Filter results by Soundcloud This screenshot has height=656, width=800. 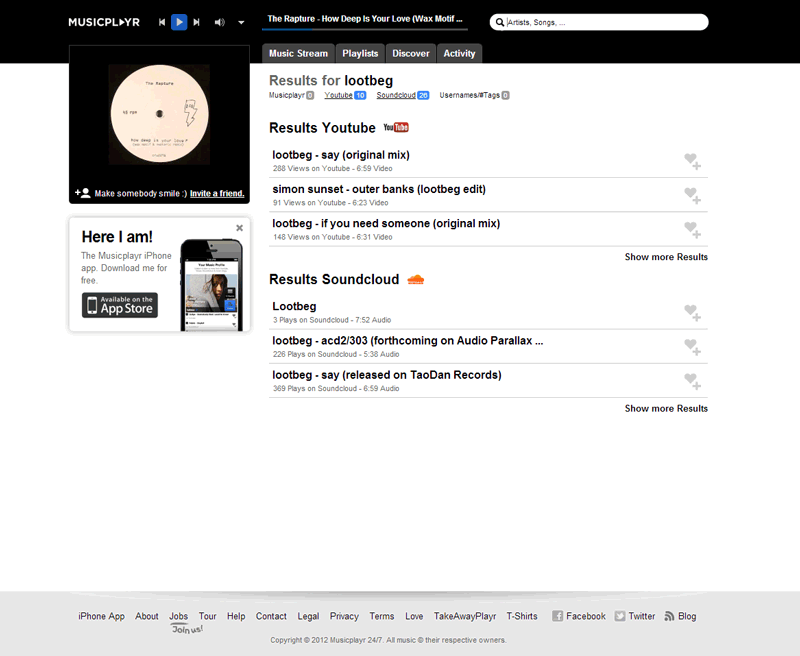[x=403, y=95]
